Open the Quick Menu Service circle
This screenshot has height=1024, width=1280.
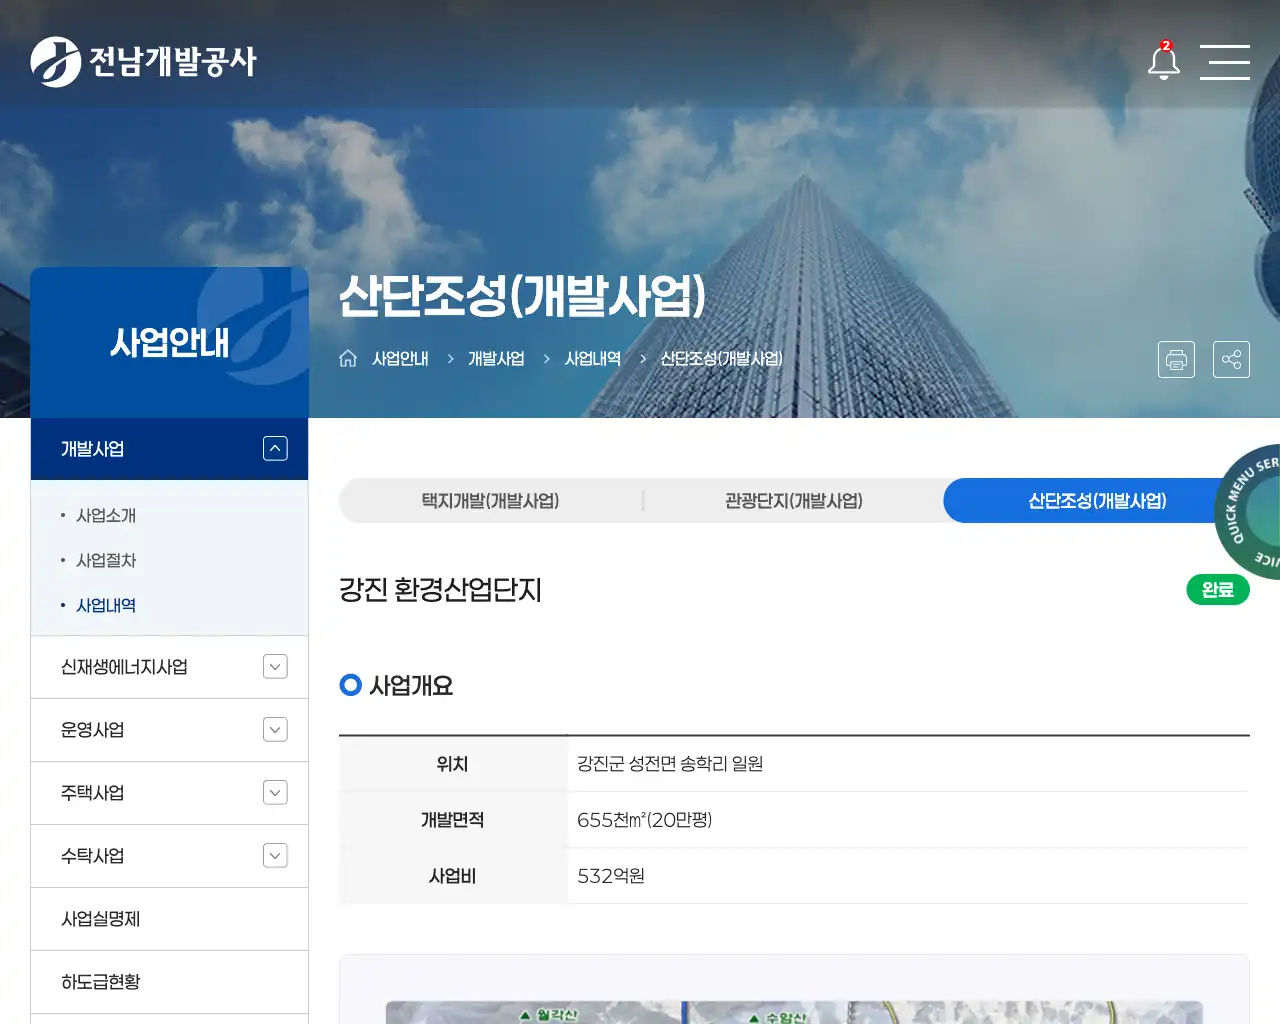pos(1248,511)
